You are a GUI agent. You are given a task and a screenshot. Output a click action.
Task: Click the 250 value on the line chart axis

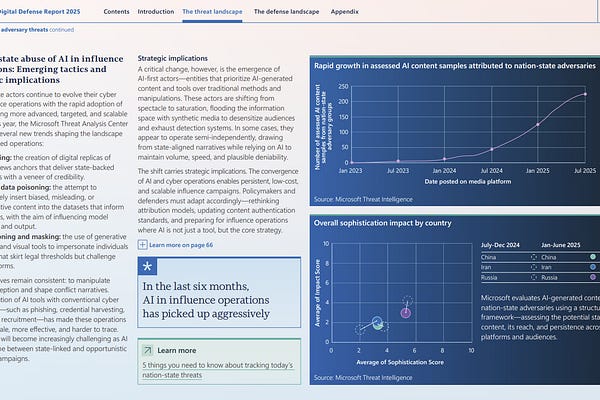343,87
